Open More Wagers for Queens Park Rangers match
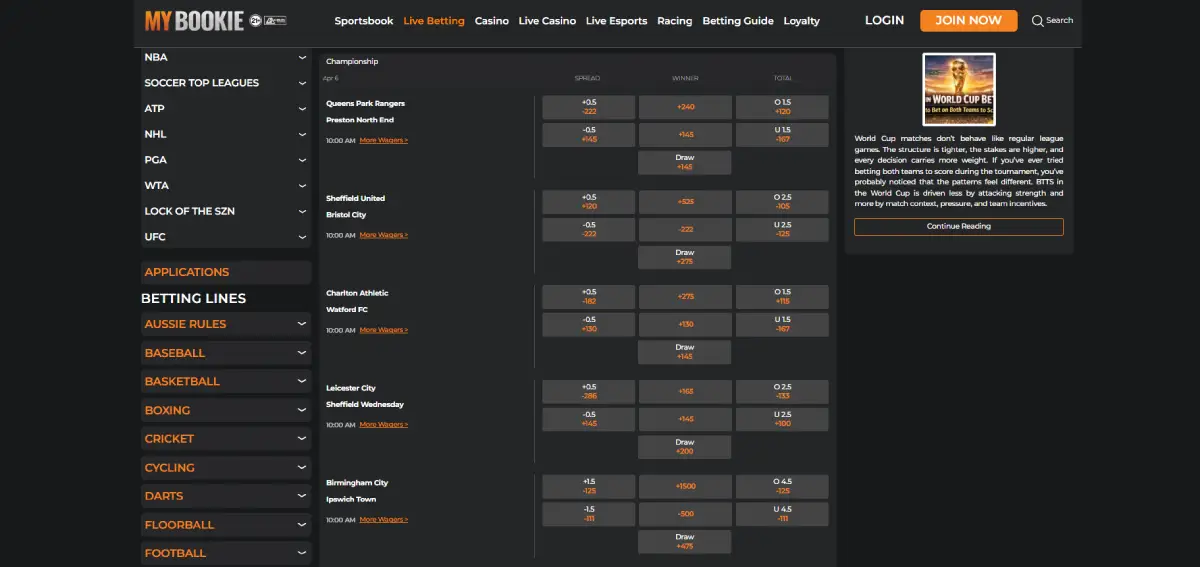This screenshot has width=1200, height=567. pos(384,141)
